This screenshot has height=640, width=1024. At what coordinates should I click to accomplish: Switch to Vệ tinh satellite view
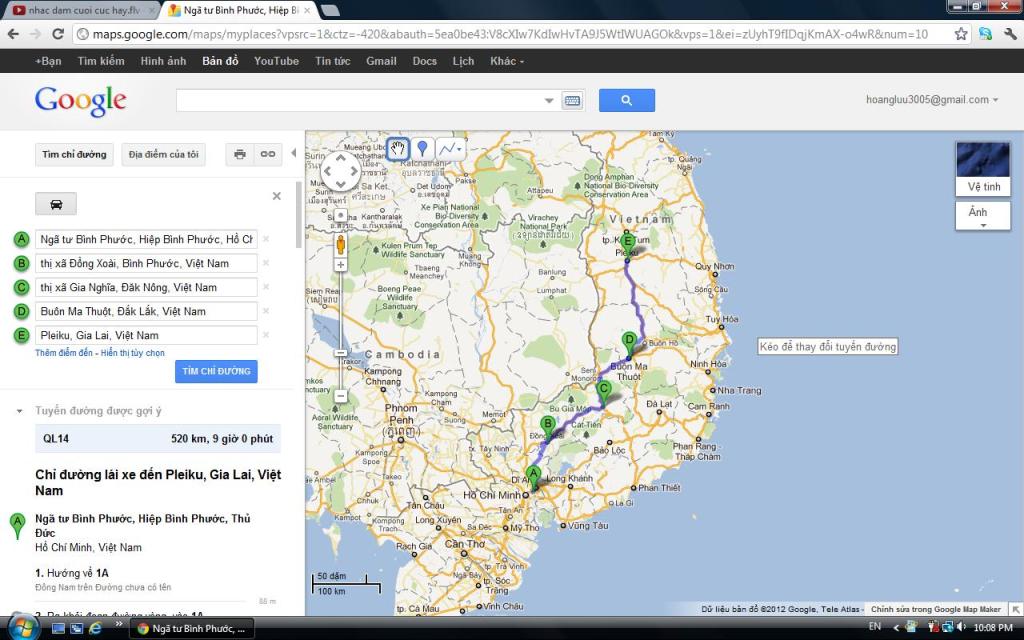pyautogui.click(x=982, y=168)
